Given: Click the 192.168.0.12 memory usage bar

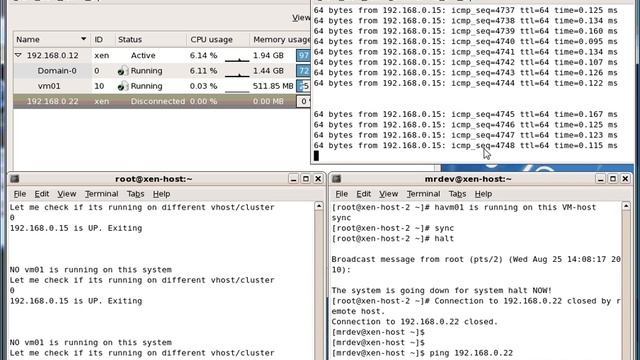Looking at the screenshot, I should point(303,55).
